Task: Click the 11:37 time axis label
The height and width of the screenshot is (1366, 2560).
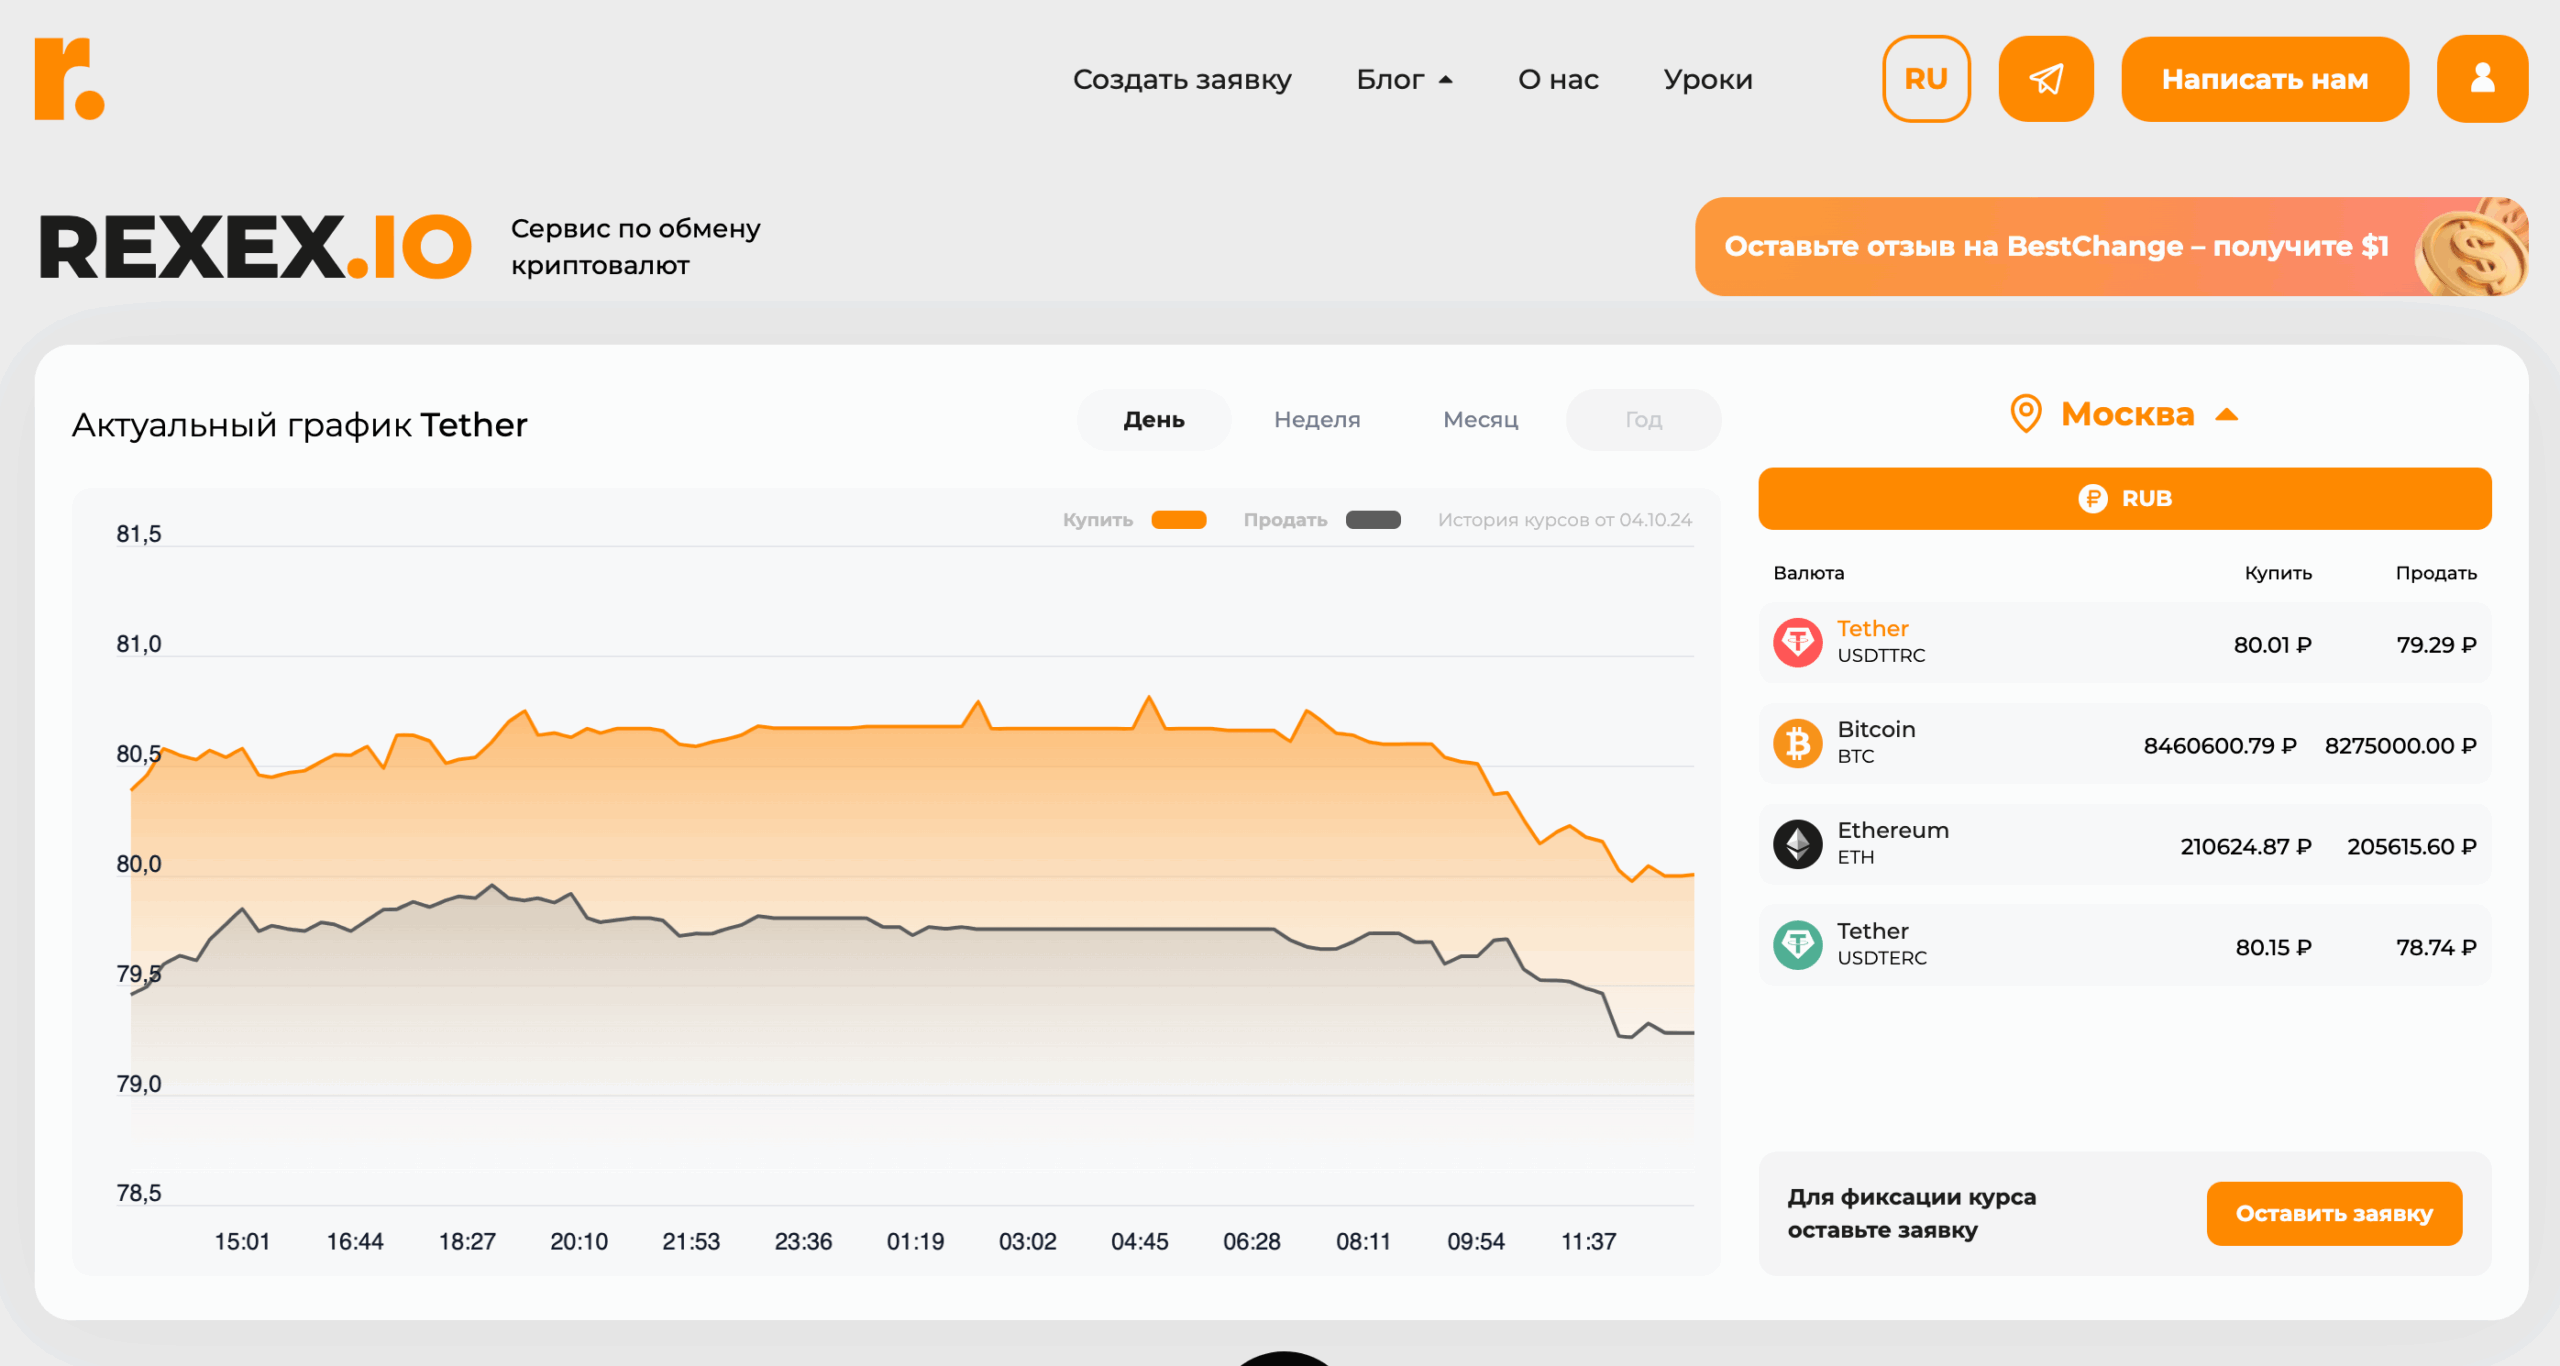Action: 1588,1241
